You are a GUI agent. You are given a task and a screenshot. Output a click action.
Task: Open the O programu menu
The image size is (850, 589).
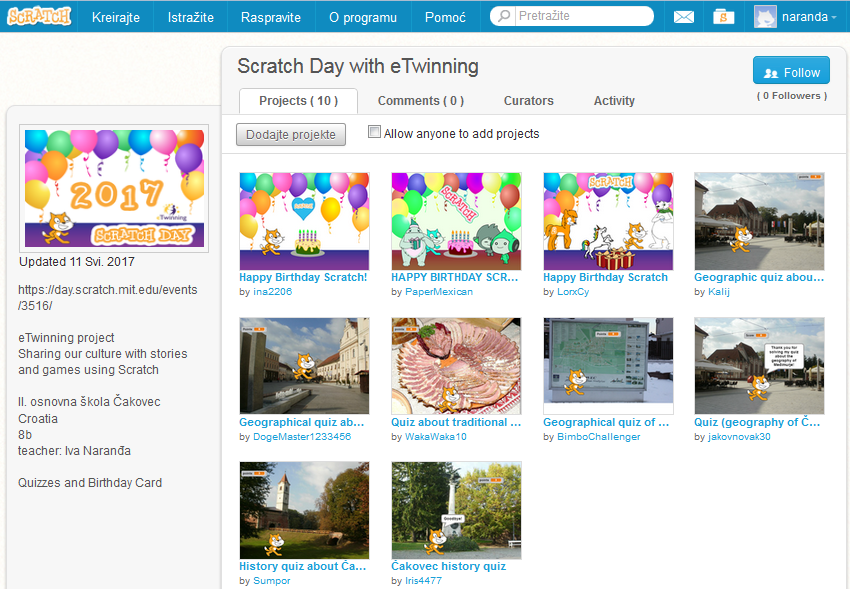pos(363,17)
